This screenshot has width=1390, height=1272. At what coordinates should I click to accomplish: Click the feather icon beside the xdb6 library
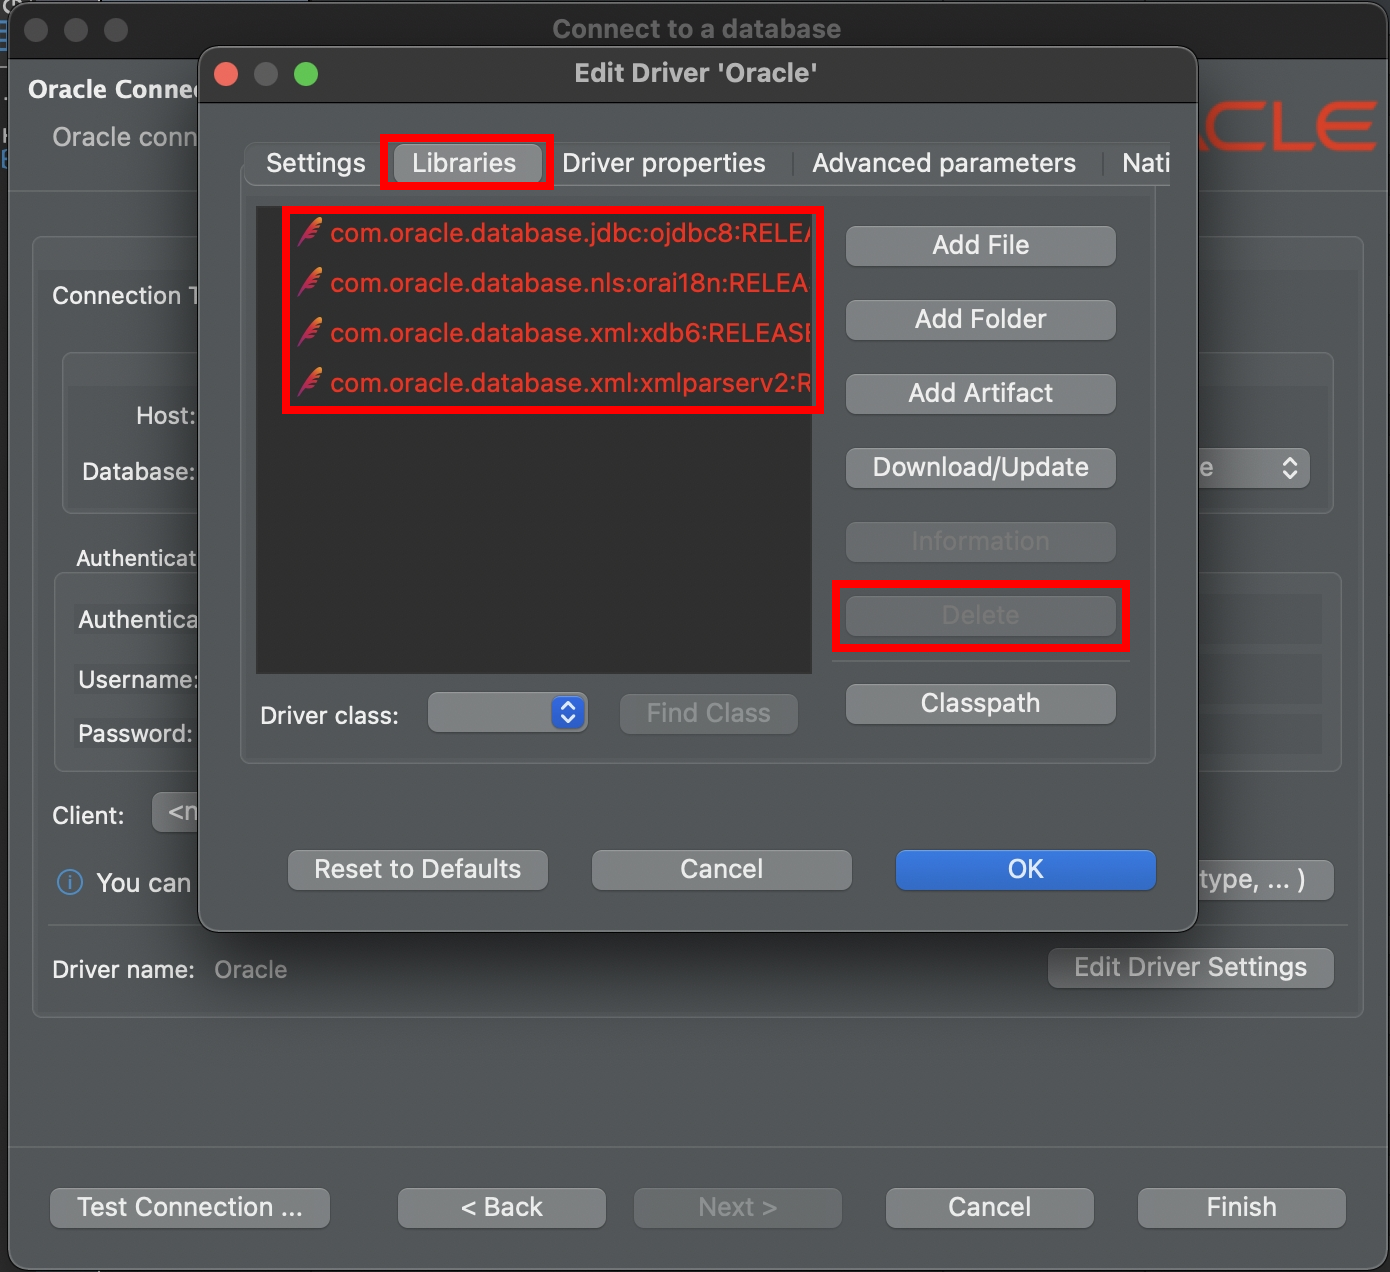(310, 332)
